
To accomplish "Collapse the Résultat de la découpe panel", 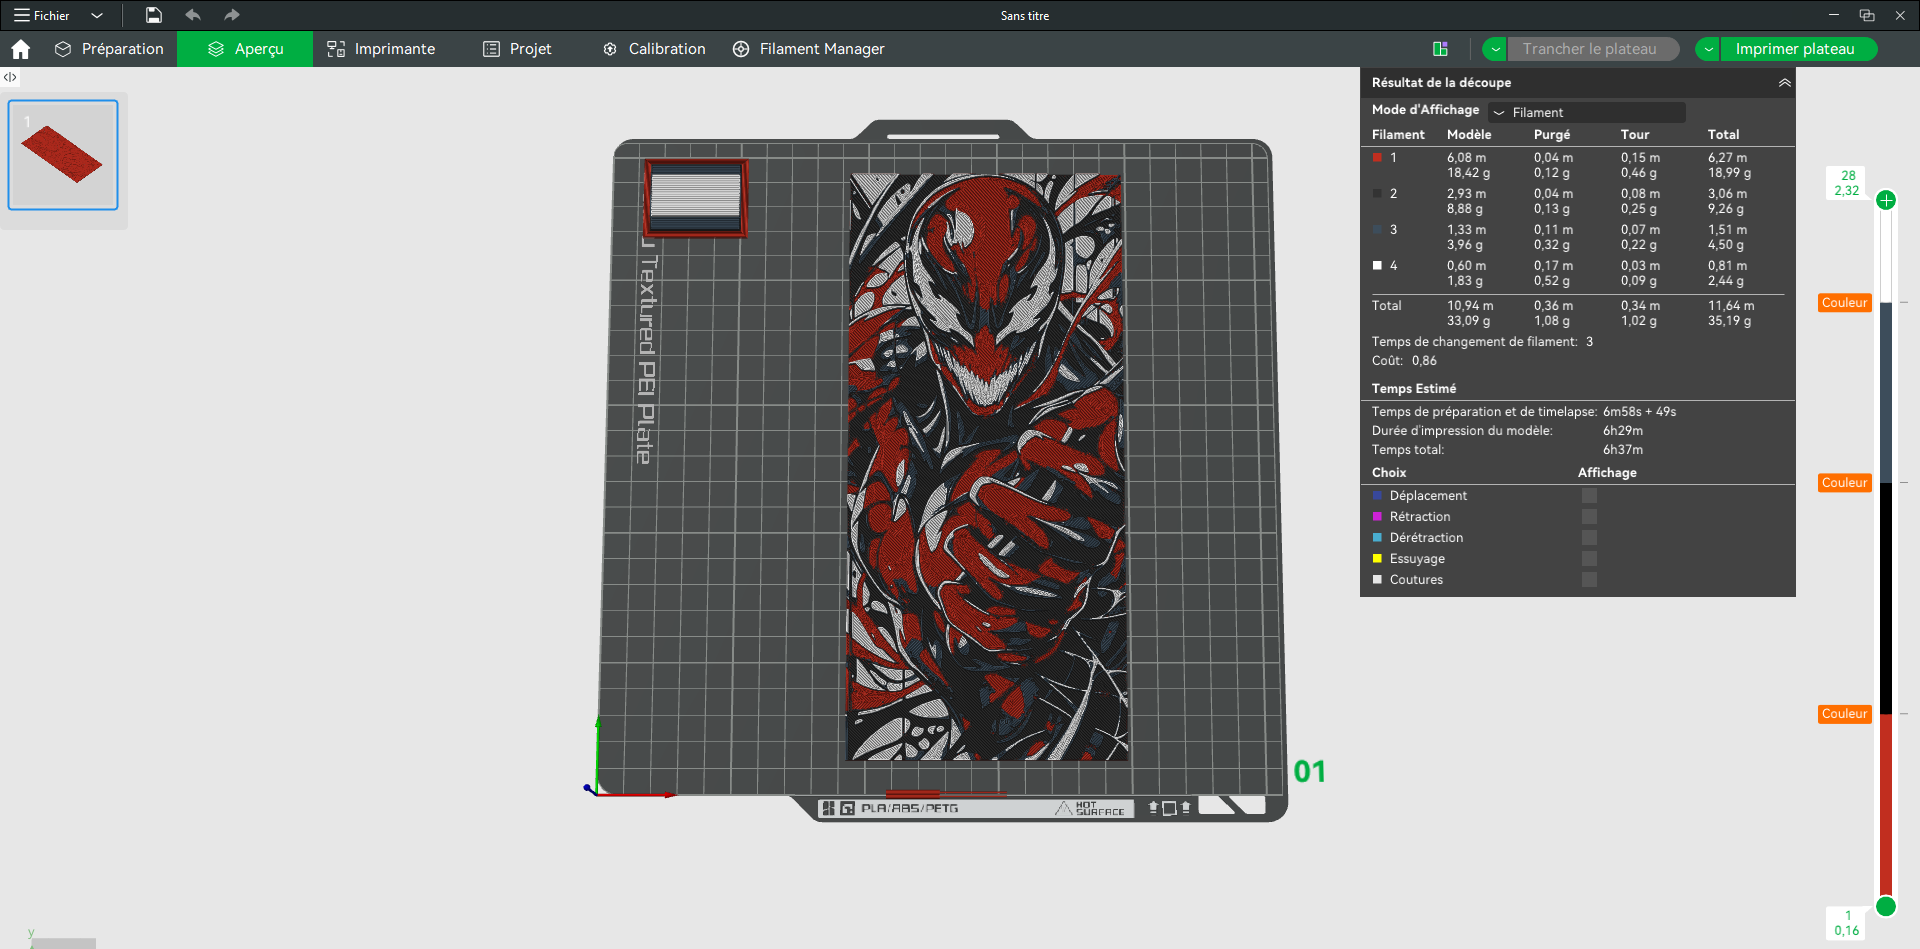I will pyautogui.click(x=1784, y=83).
